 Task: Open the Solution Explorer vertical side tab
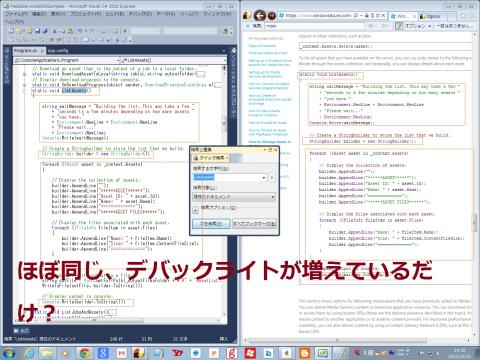tap(233, 83)
